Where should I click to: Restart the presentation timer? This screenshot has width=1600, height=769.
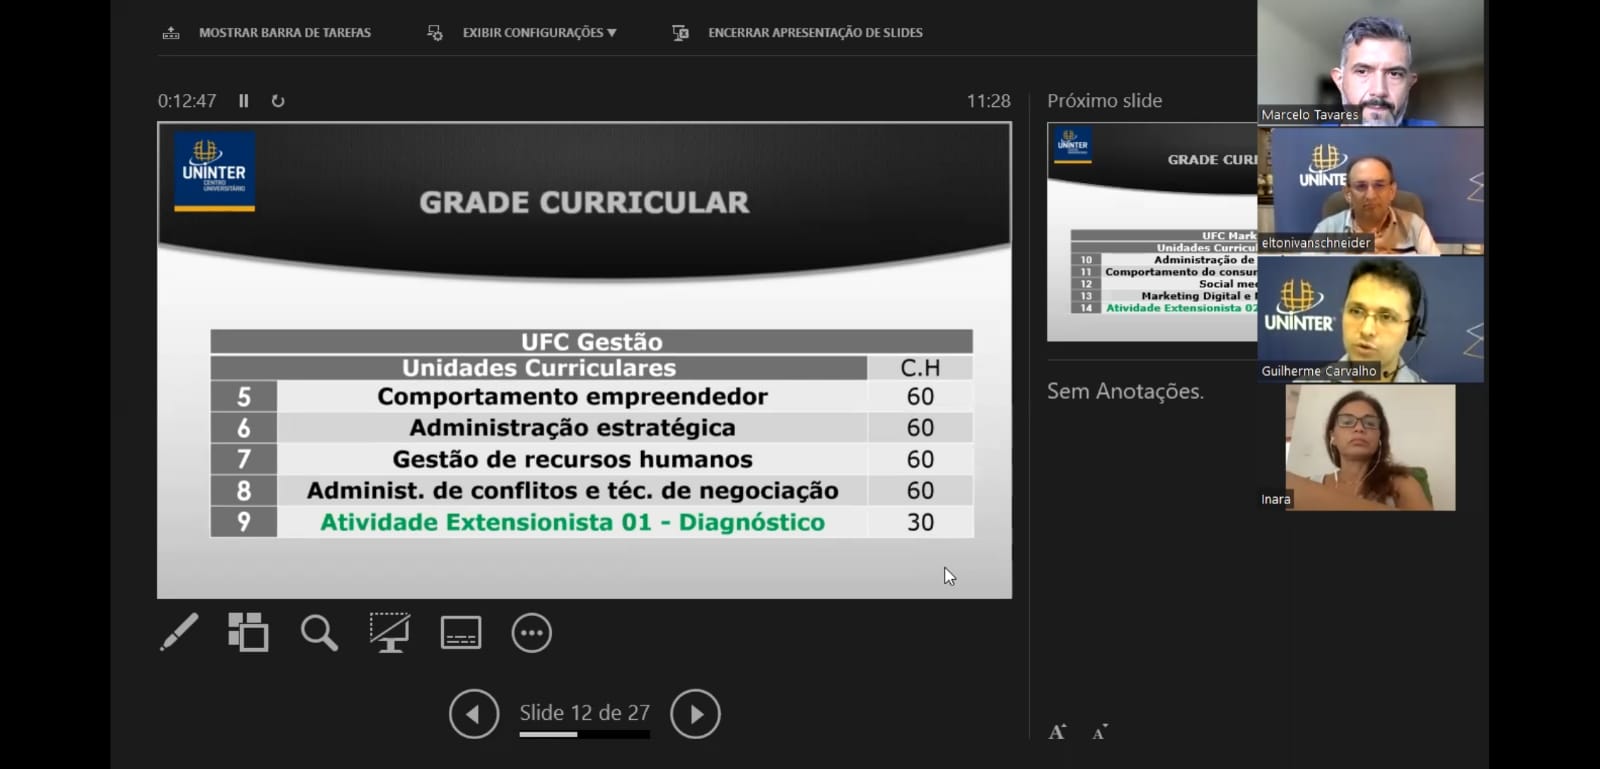(278, 101)
